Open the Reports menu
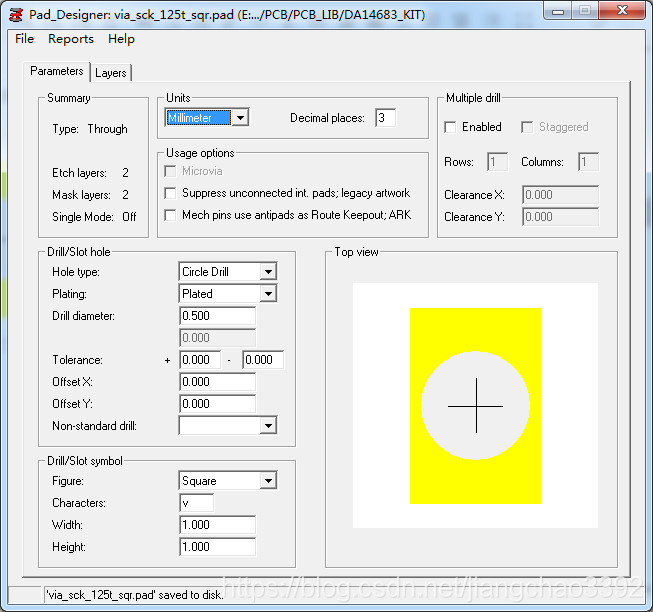This screenshot has height=612, width=653. click(71, 39)
